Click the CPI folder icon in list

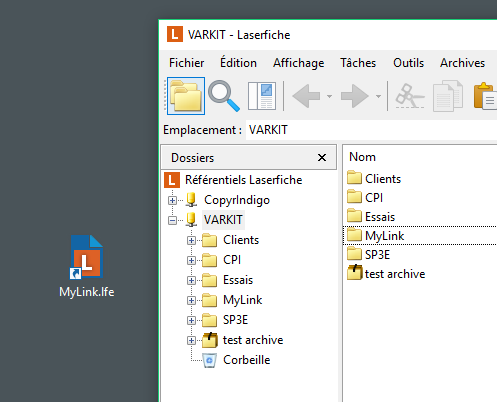pos(354,197)
